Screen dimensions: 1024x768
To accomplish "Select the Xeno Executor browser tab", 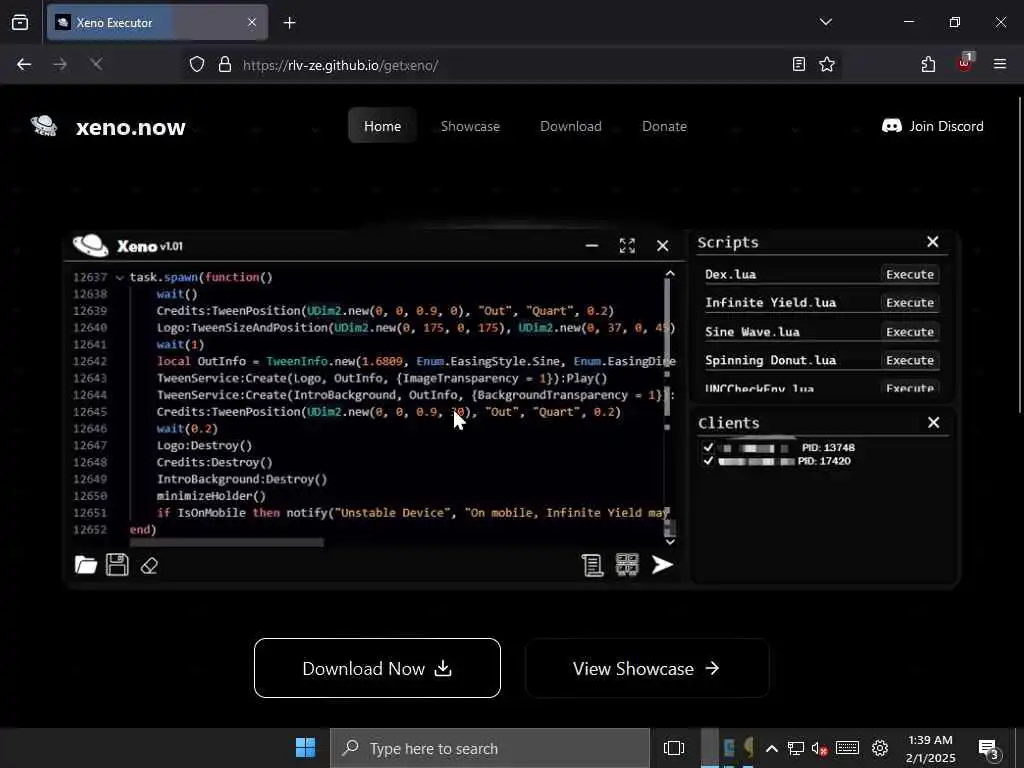I will pos(157,22).
